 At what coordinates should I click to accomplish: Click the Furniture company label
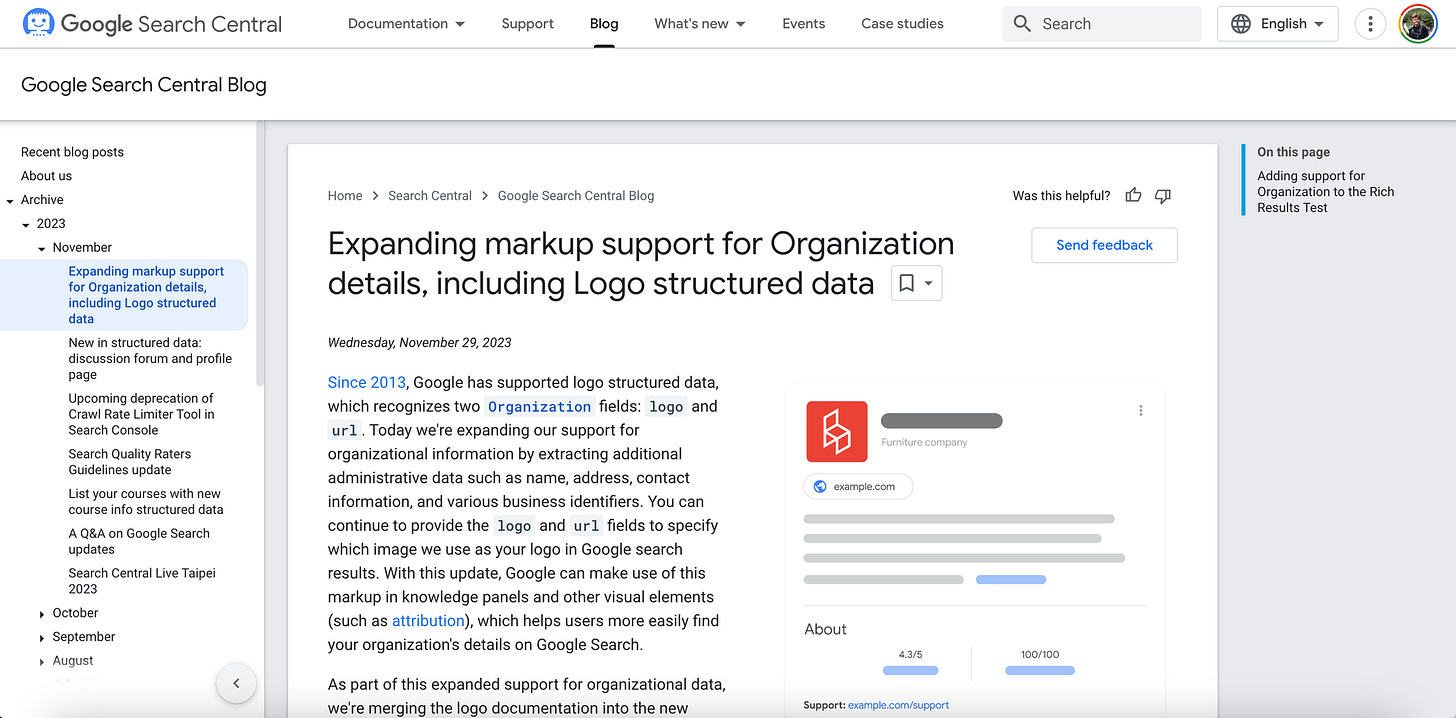924,442
